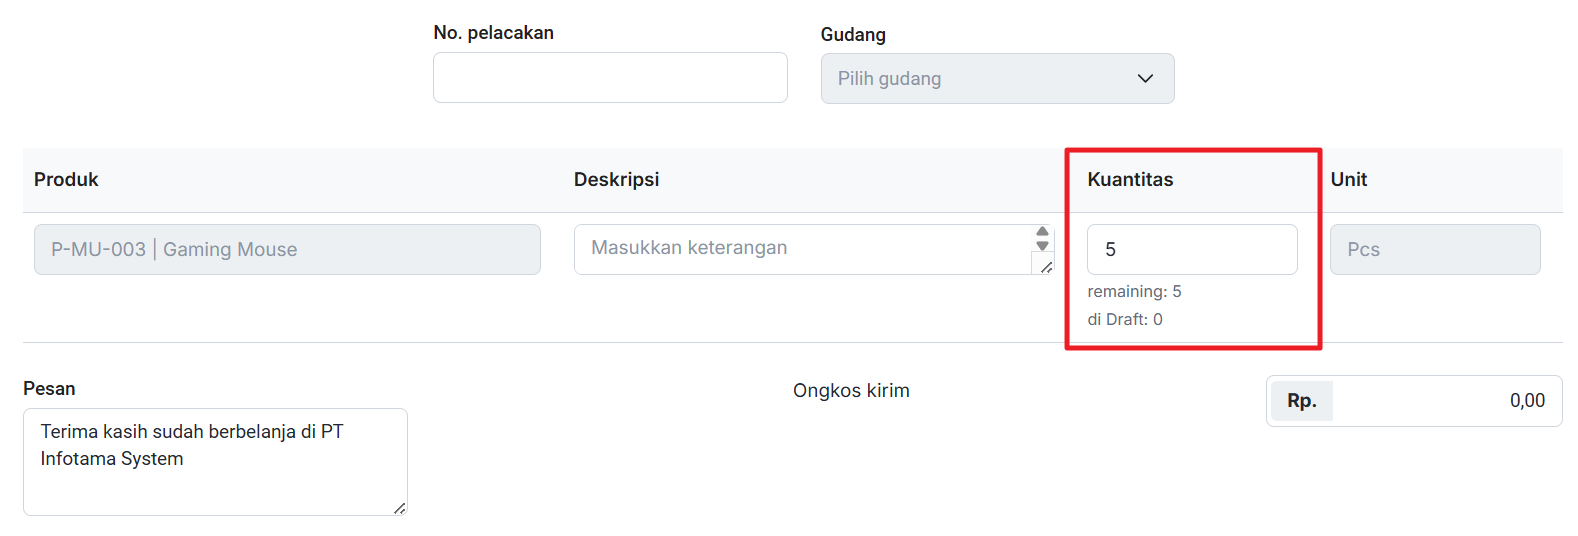Image resolution: width=1578 pixels, height=536 pixels.
Task: Select the Pcs unit field
Action: pos(1435,250)
